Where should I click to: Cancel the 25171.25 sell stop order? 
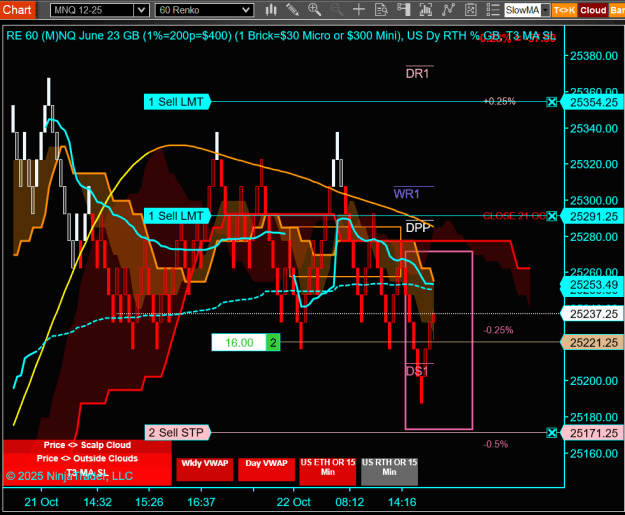(552, 433)
